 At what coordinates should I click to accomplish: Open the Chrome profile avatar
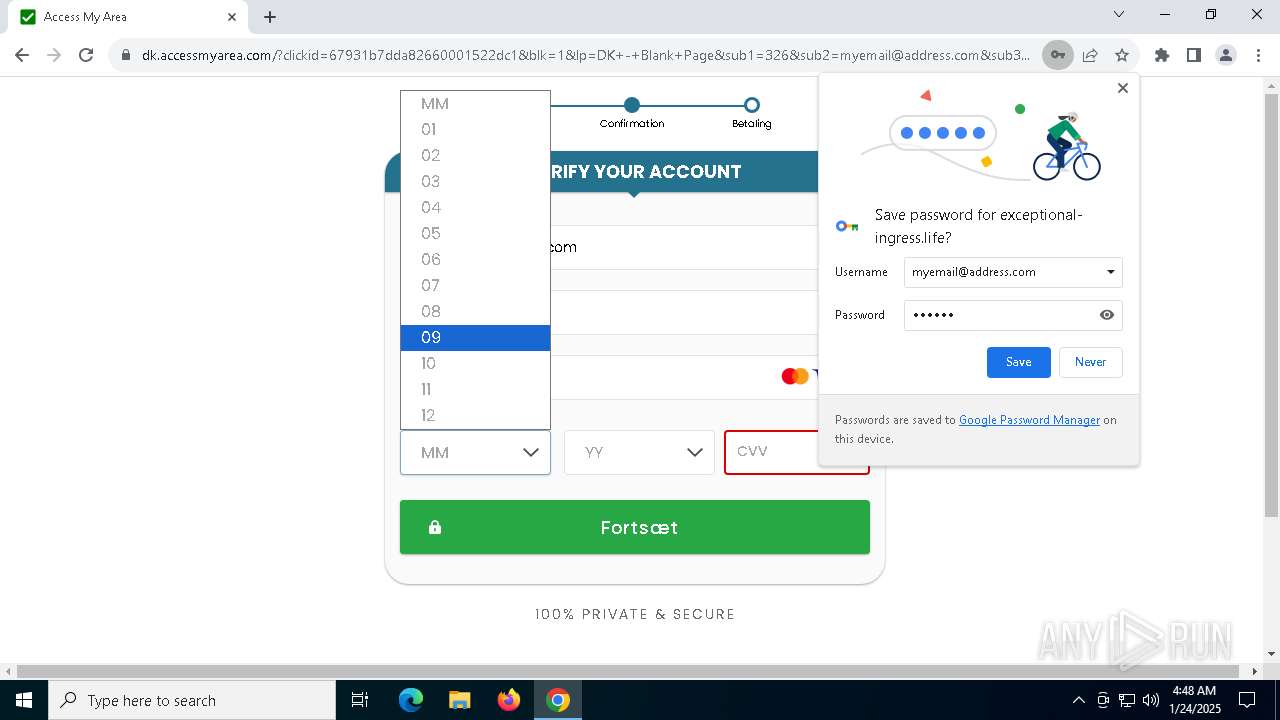tap(1226, 55)
